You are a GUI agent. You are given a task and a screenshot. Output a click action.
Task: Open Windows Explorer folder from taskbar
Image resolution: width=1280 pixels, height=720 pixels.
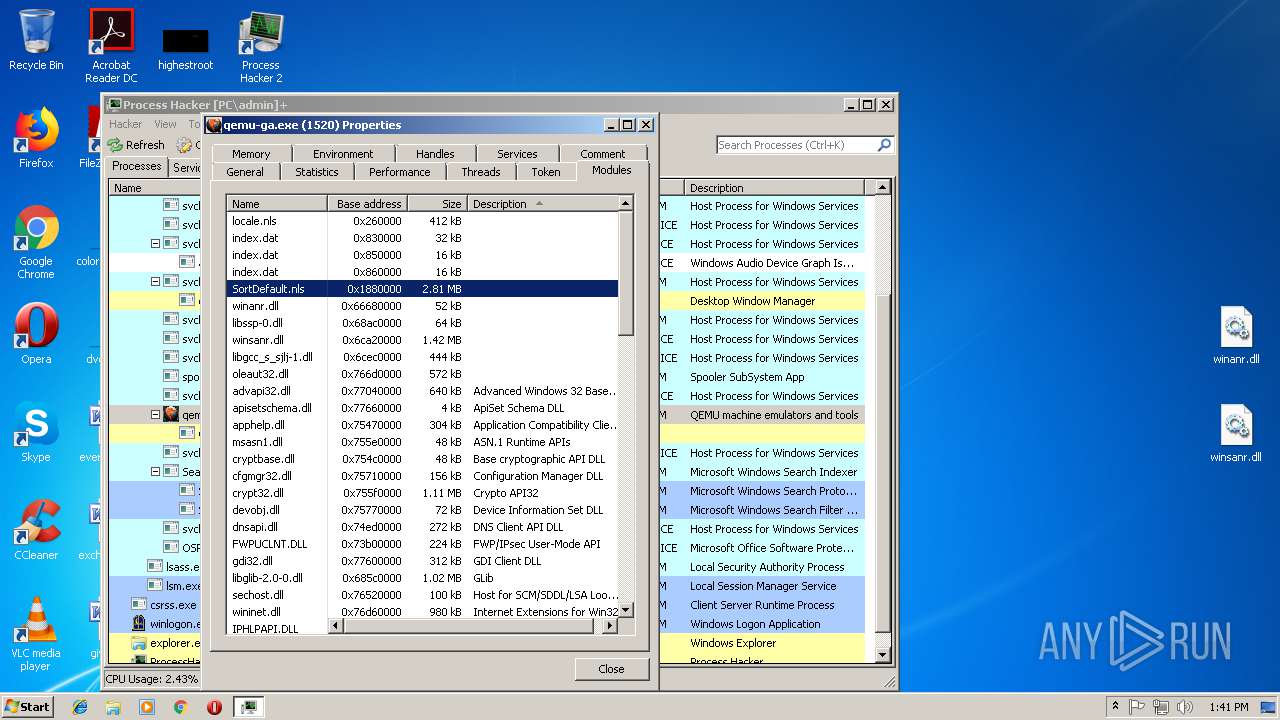pos(113,707)
